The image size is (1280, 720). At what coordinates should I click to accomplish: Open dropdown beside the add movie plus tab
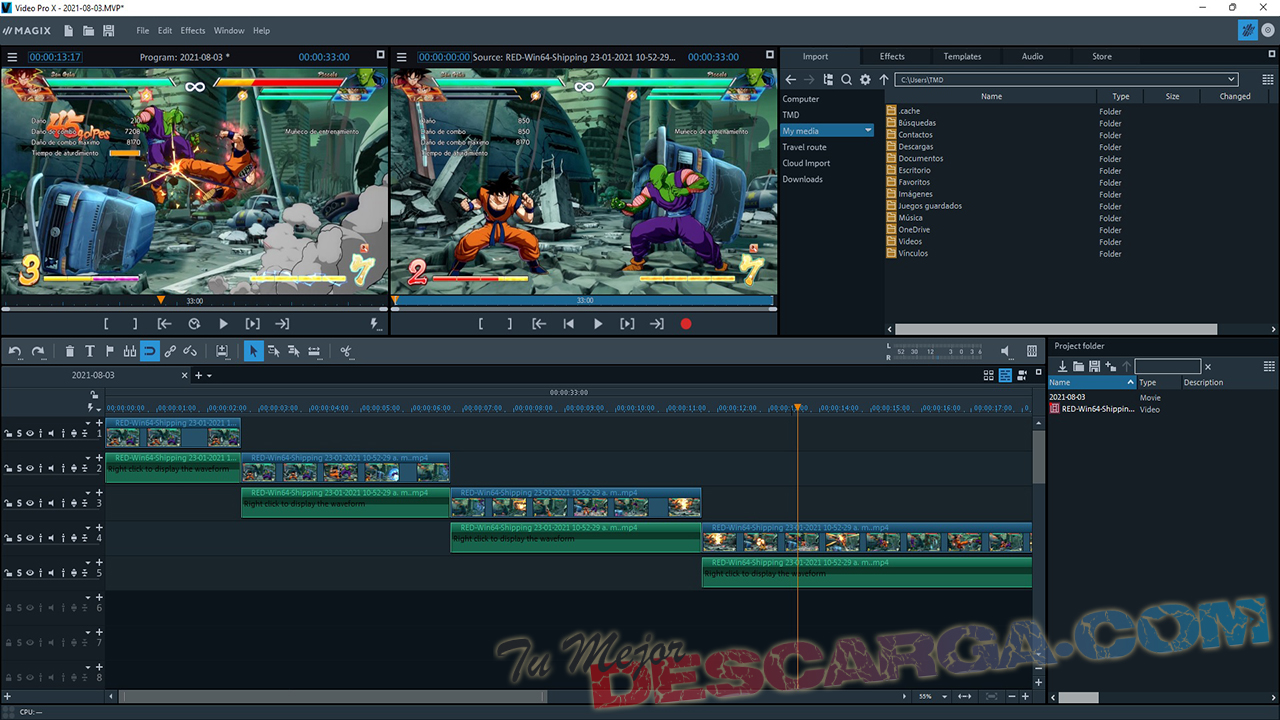(x=209, y=376)
